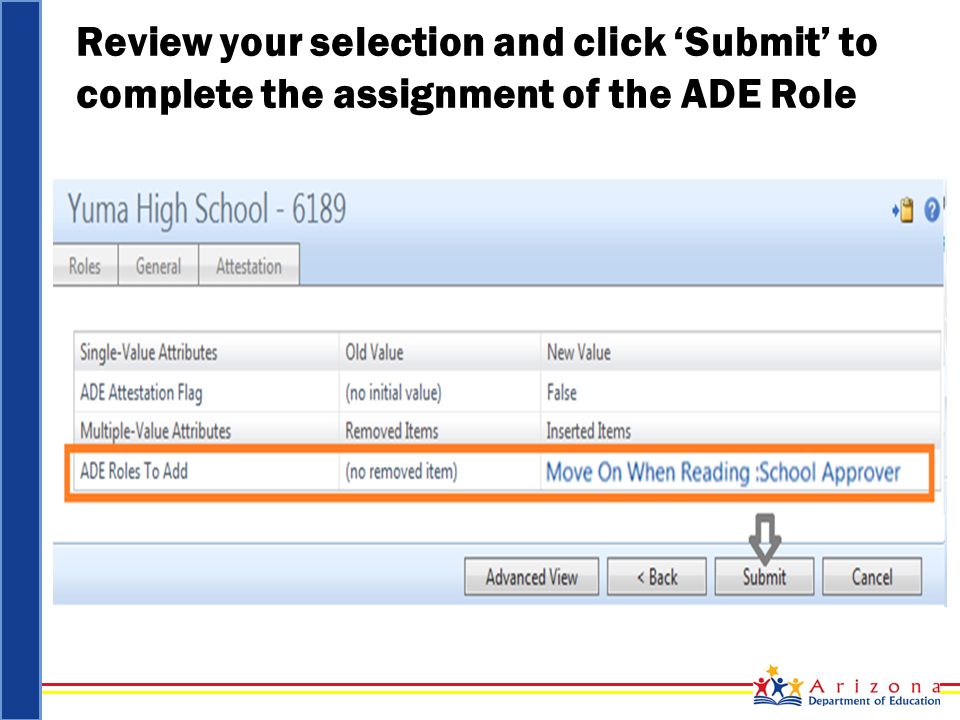Open Advanced View

coord(531,576)
